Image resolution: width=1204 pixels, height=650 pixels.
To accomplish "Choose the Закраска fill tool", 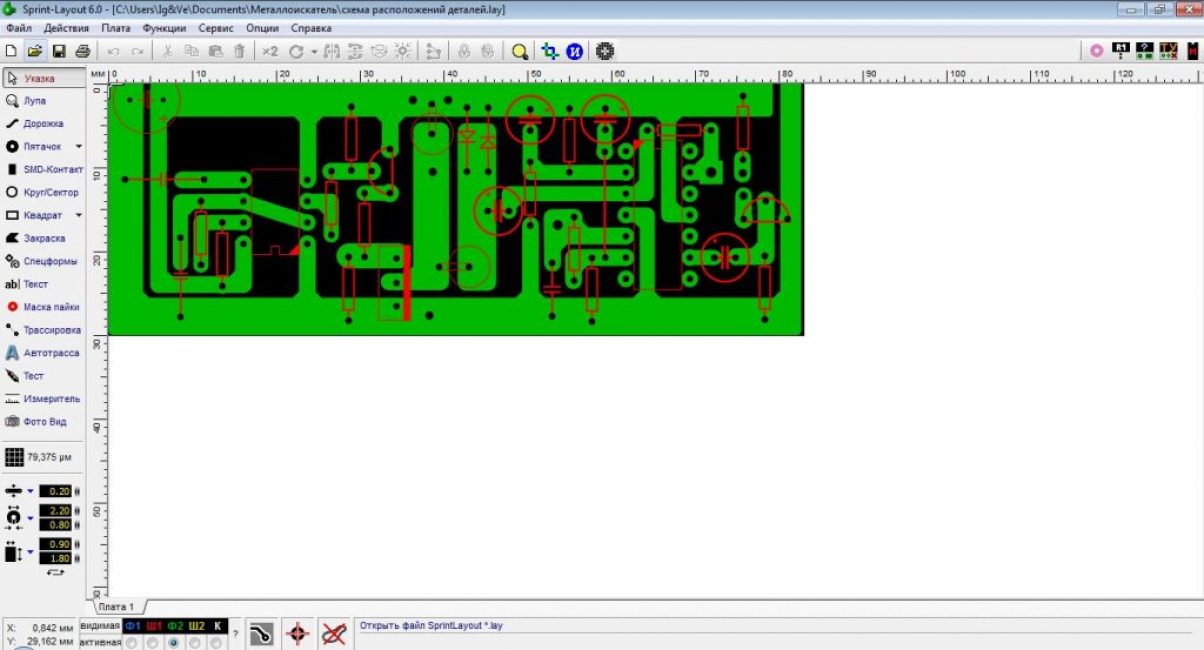I will pos(43,239).
